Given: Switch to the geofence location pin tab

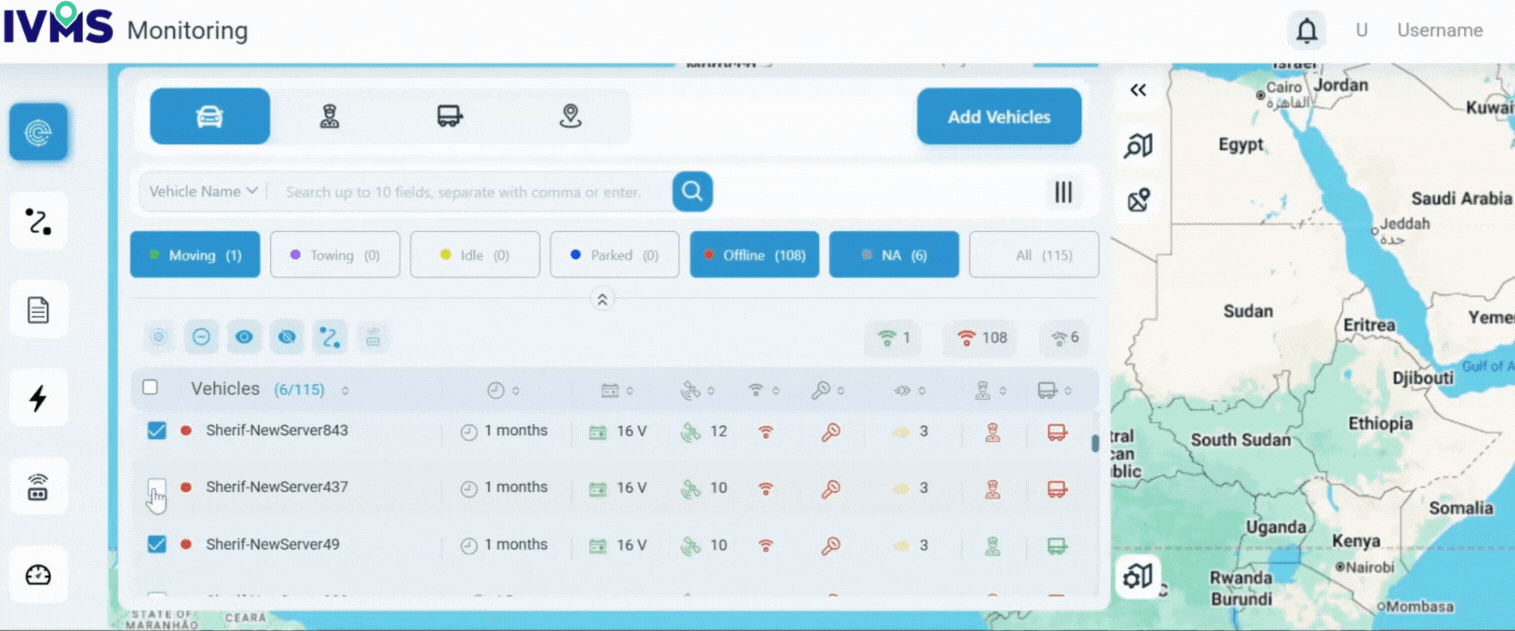Looking at the screenshot, I should (570, 117).
